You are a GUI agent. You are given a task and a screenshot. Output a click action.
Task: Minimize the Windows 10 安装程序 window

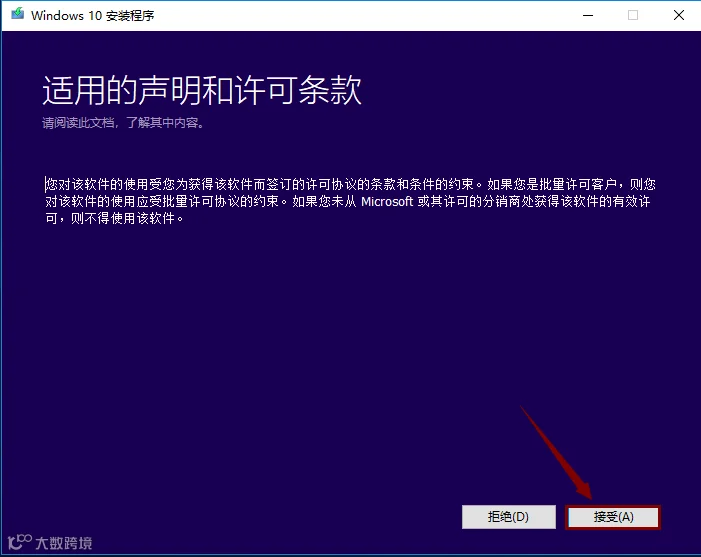(x=588, y=15)
